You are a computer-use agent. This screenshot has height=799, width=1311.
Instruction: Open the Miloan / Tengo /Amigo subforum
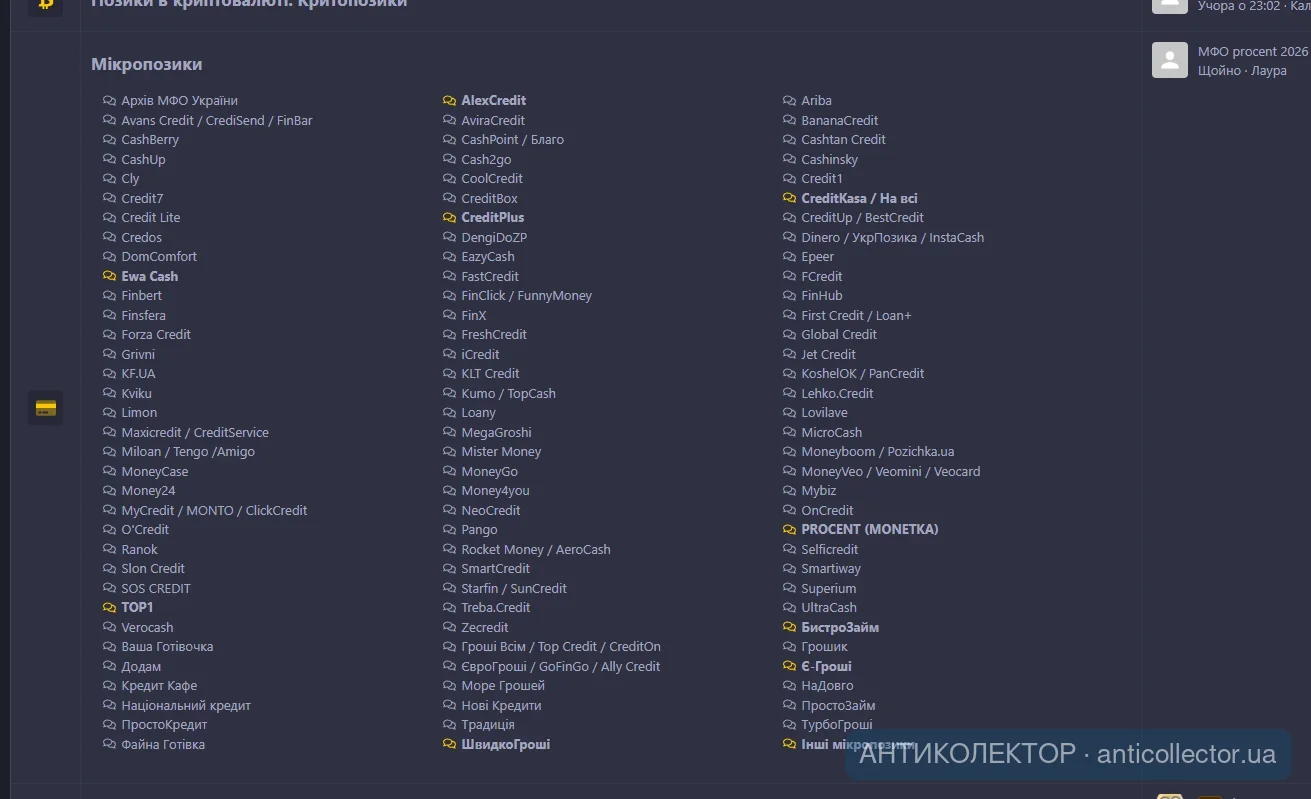[188, 452]
